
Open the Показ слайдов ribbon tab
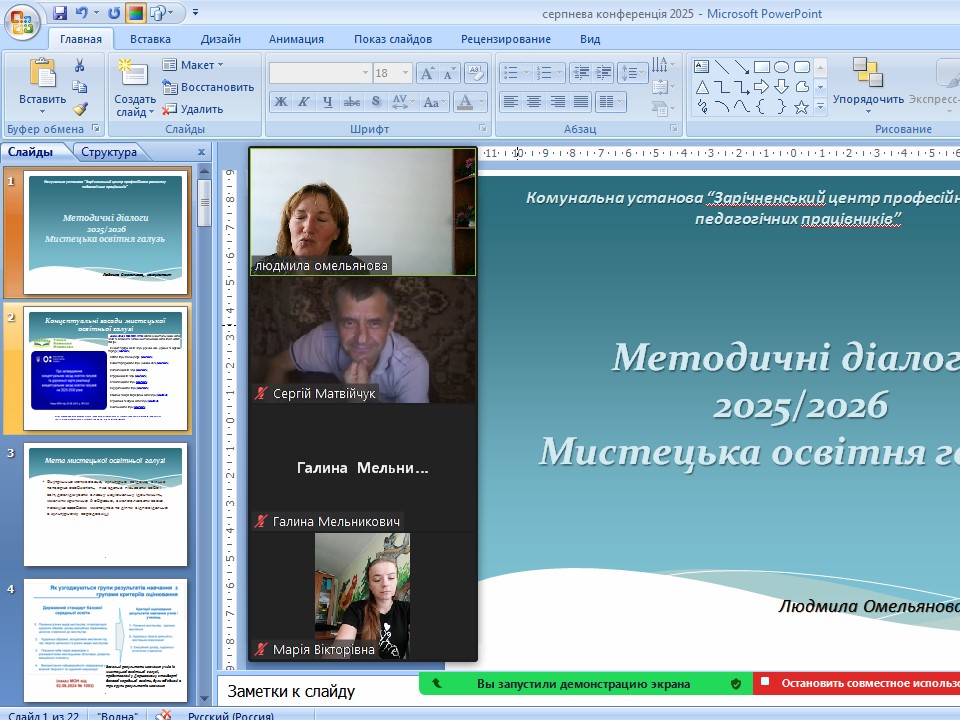pos(393,39)
